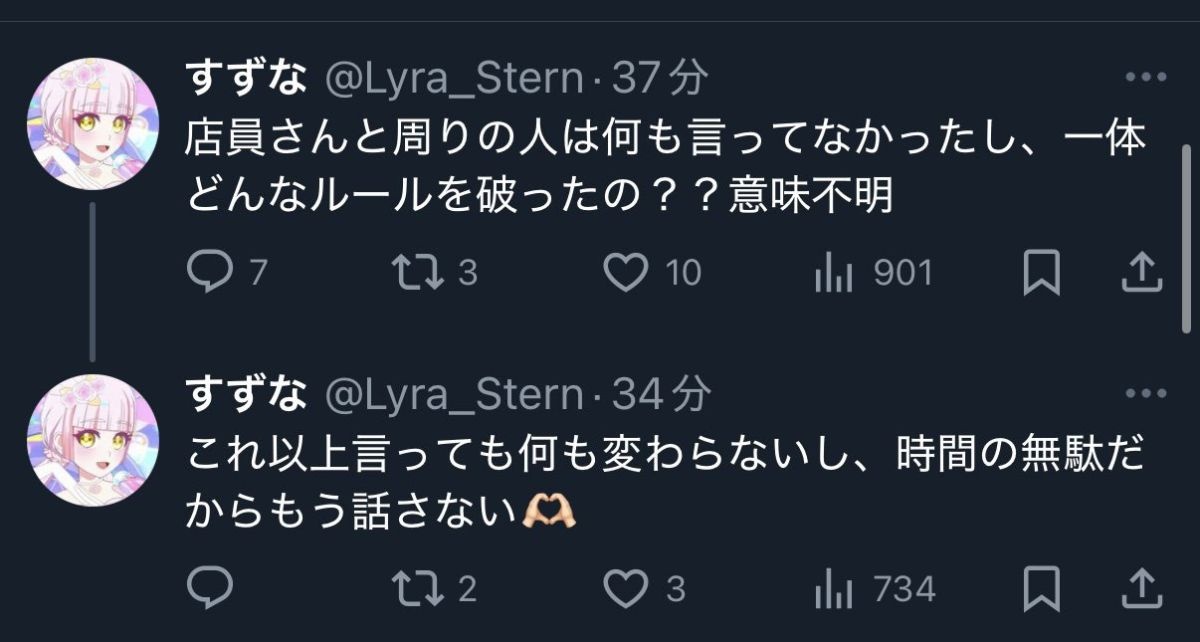Open more options for the second tweet
Screen dimensions: 1200x642
1146,394
